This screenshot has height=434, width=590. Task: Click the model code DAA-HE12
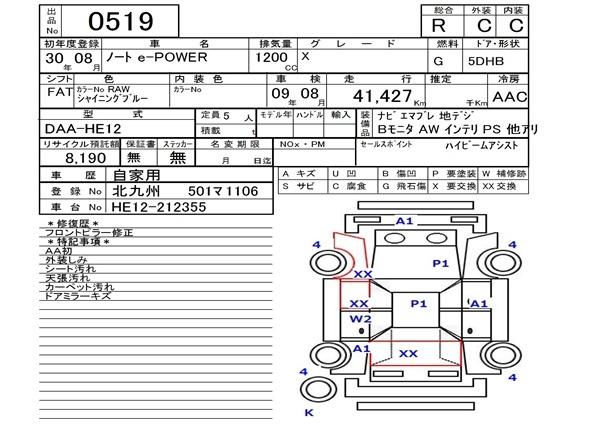click(x=83, y=129)
